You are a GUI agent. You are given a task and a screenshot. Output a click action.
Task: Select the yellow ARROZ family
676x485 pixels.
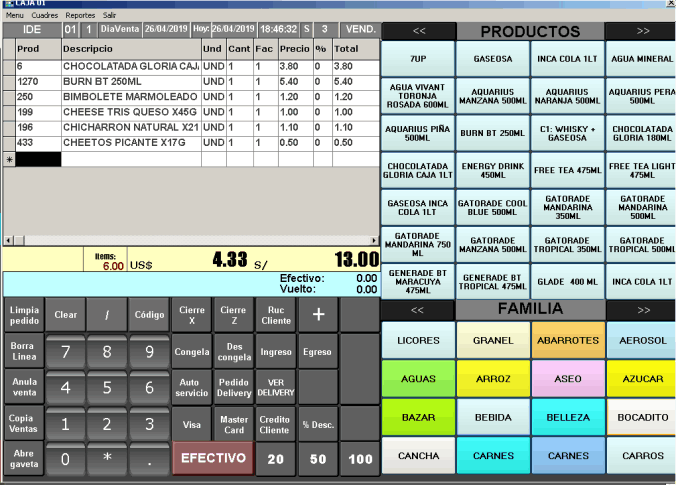[493, 379]
